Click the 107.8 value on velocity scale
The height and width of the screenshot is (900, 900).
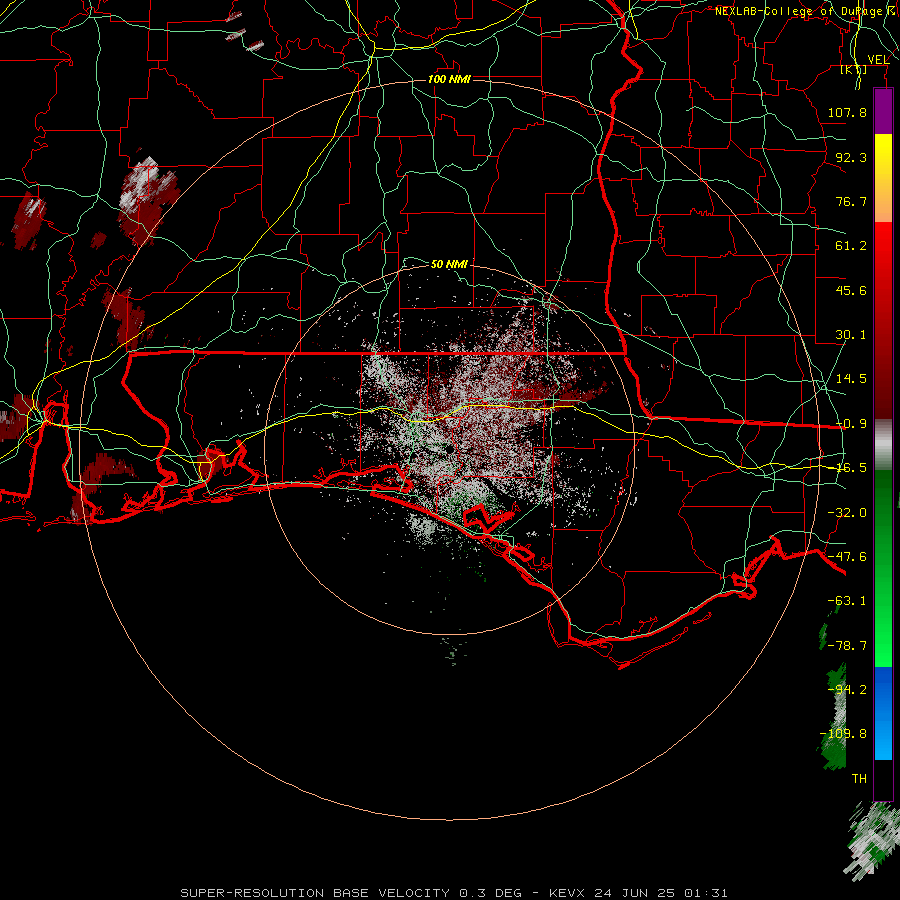(x=847, y=112)
